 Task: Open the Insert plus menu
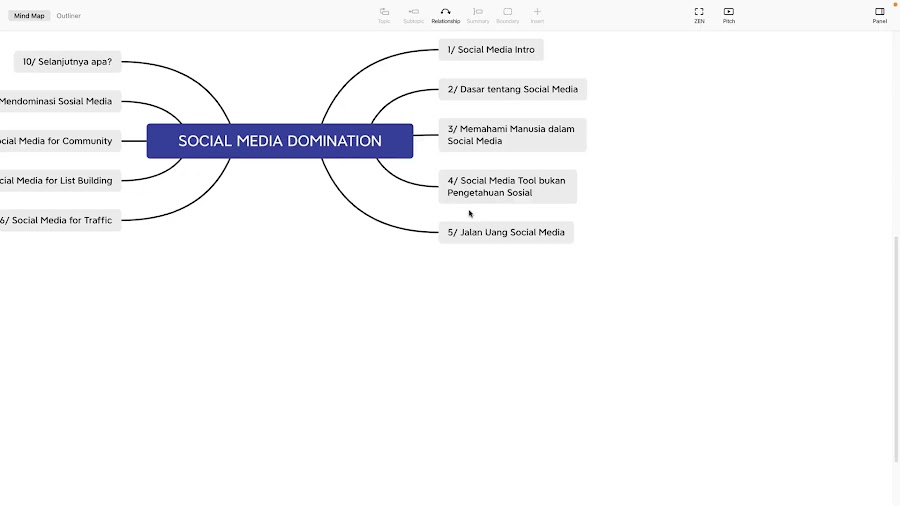pyautogui.click(x=537, y=15)
